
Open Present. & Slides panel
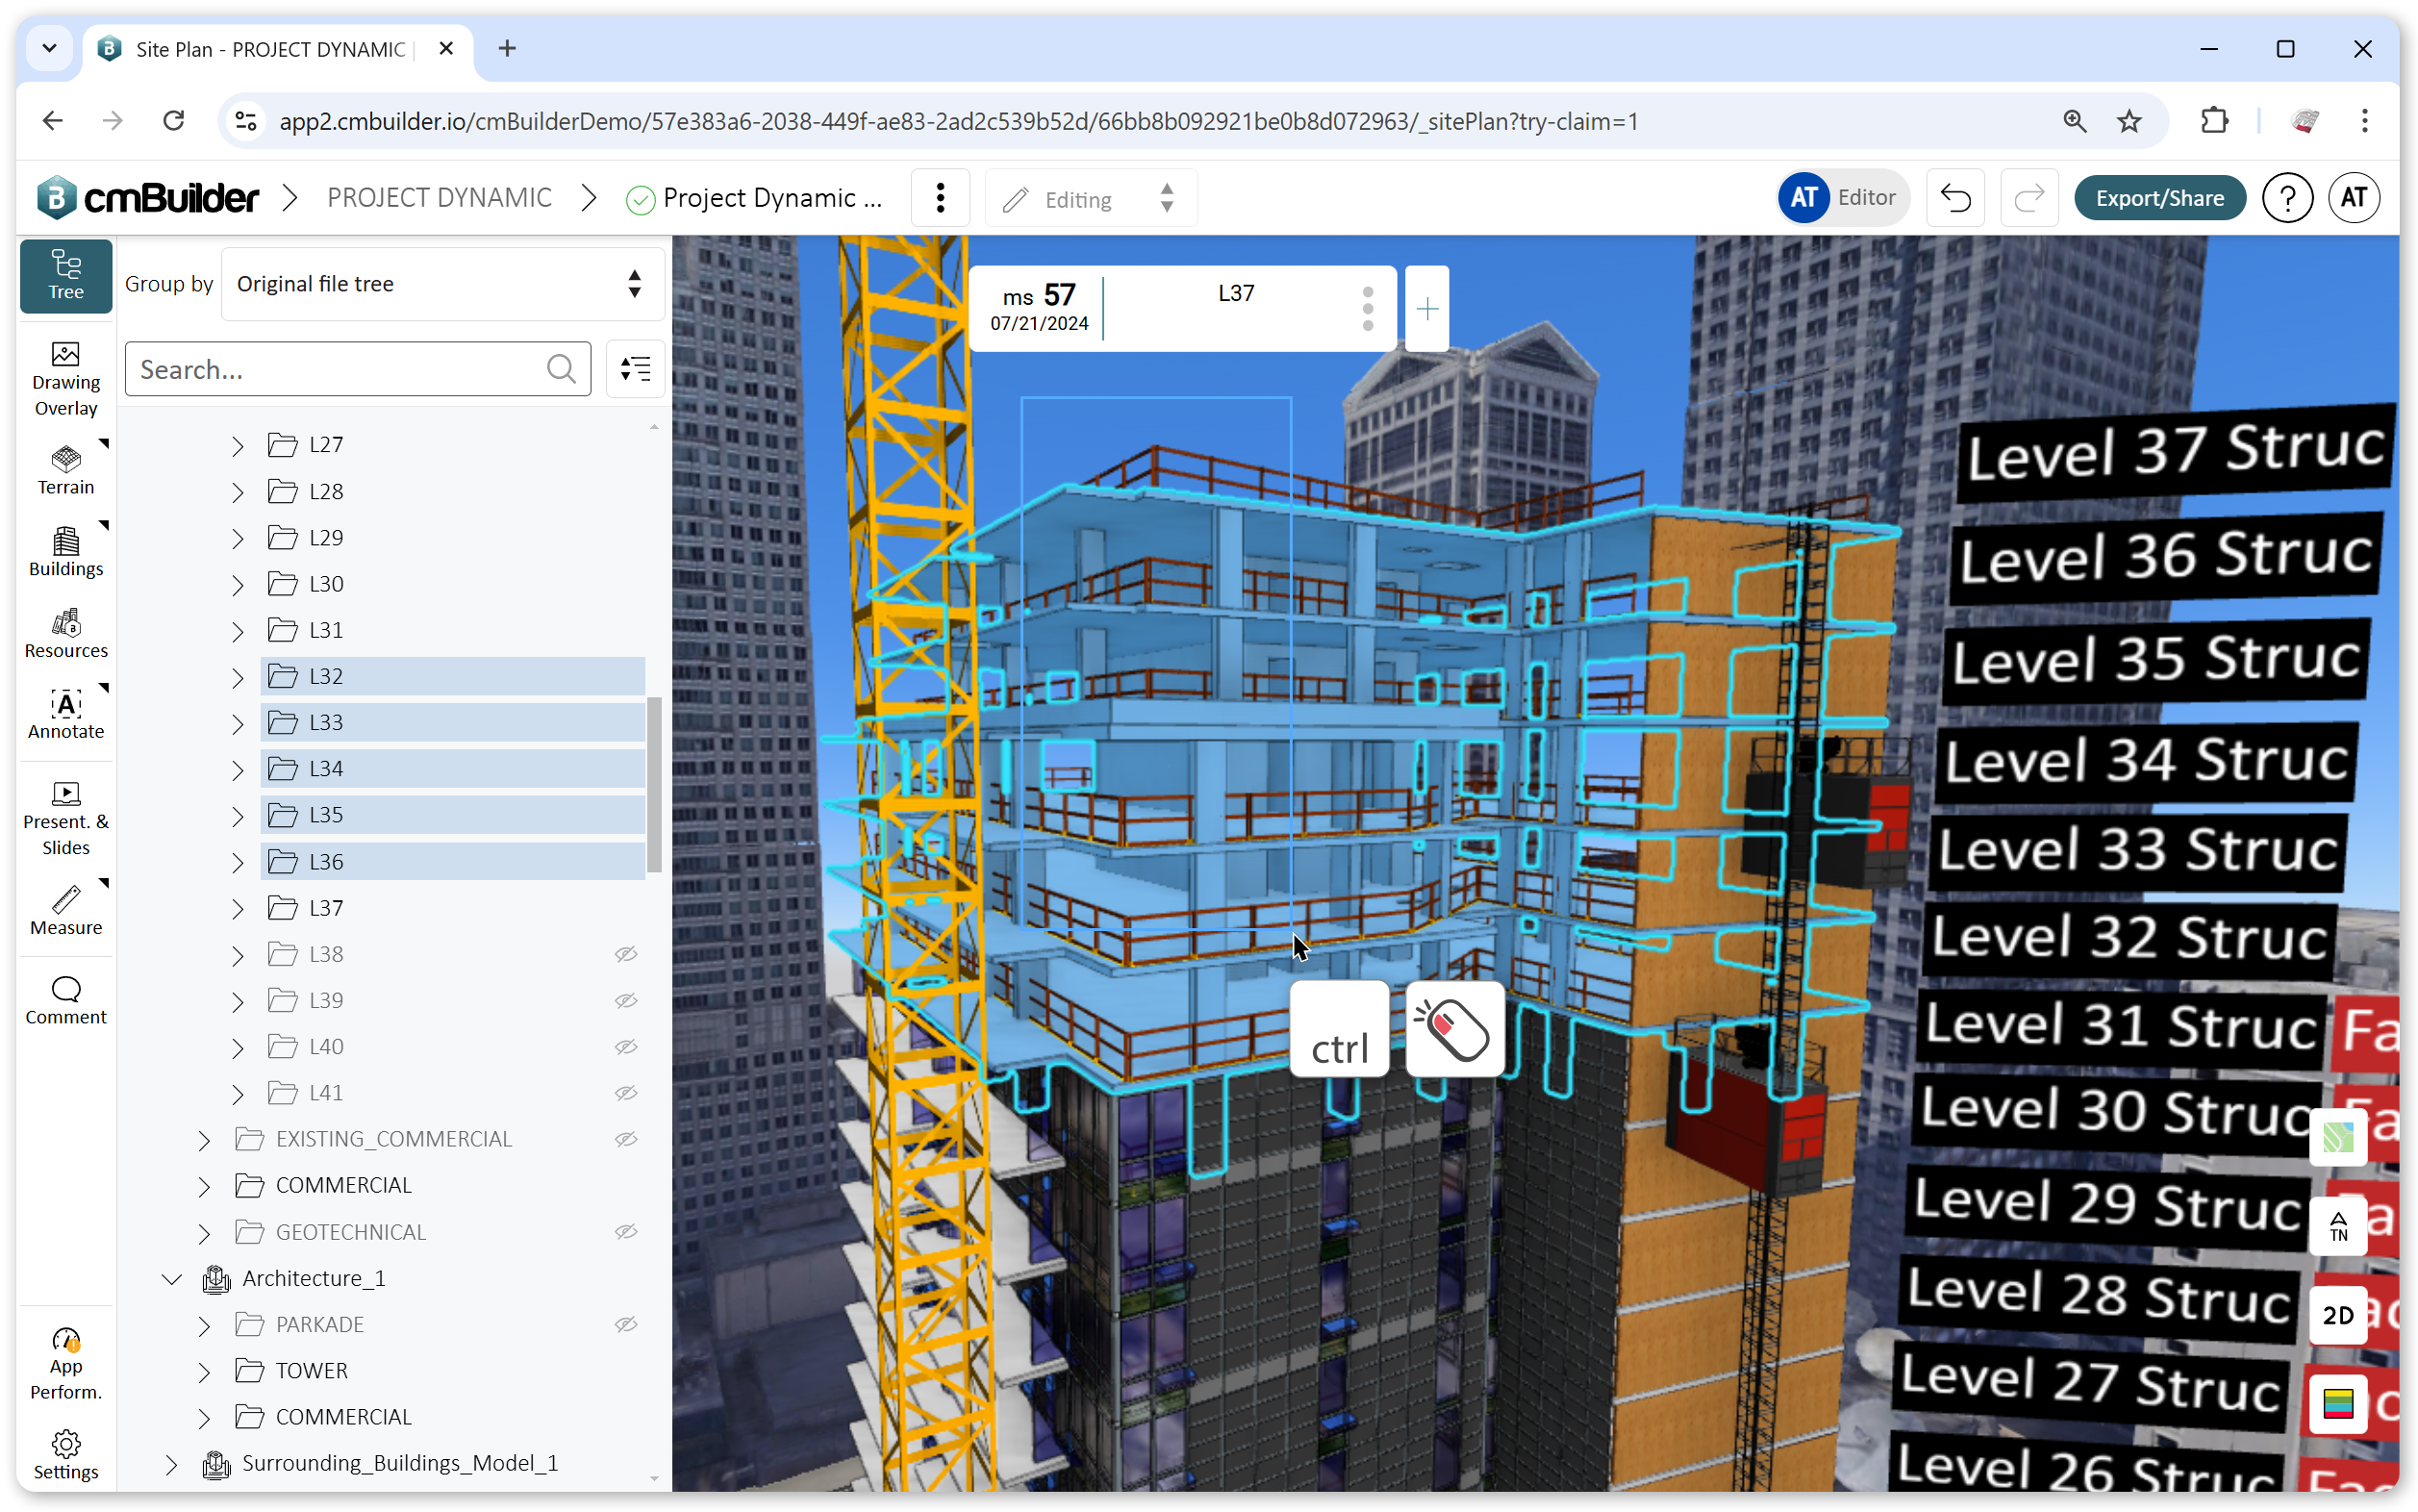66,818
